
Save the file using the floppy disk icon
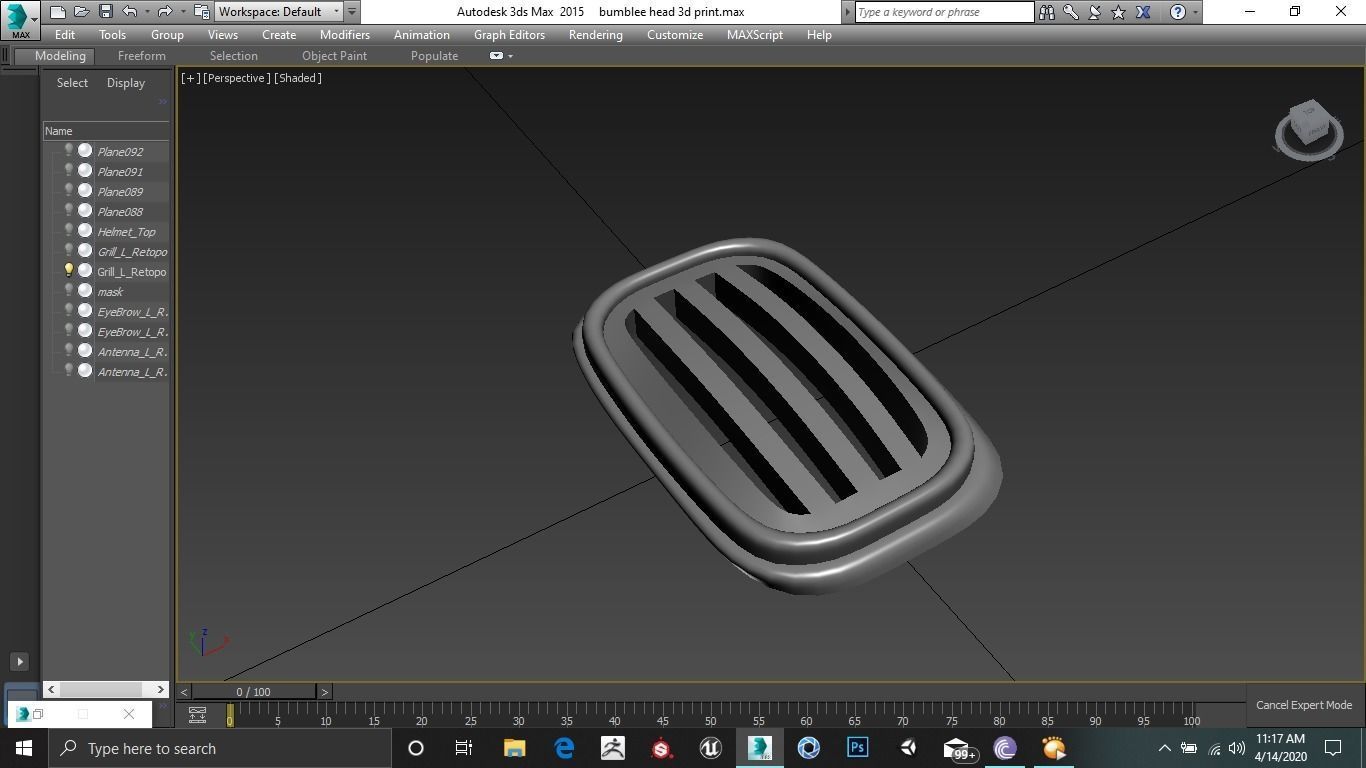tap(105, 12)
